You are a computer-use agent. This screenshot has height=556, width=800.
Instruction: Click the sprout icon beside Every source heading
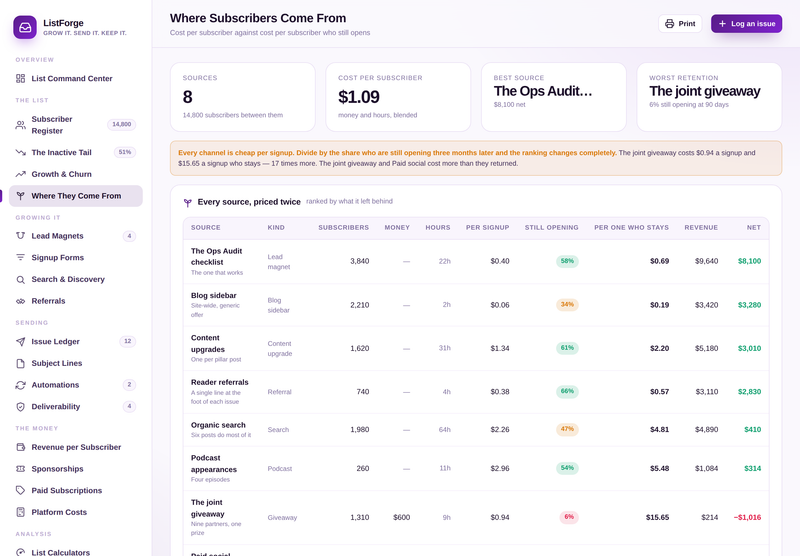(x=188, y=203)
